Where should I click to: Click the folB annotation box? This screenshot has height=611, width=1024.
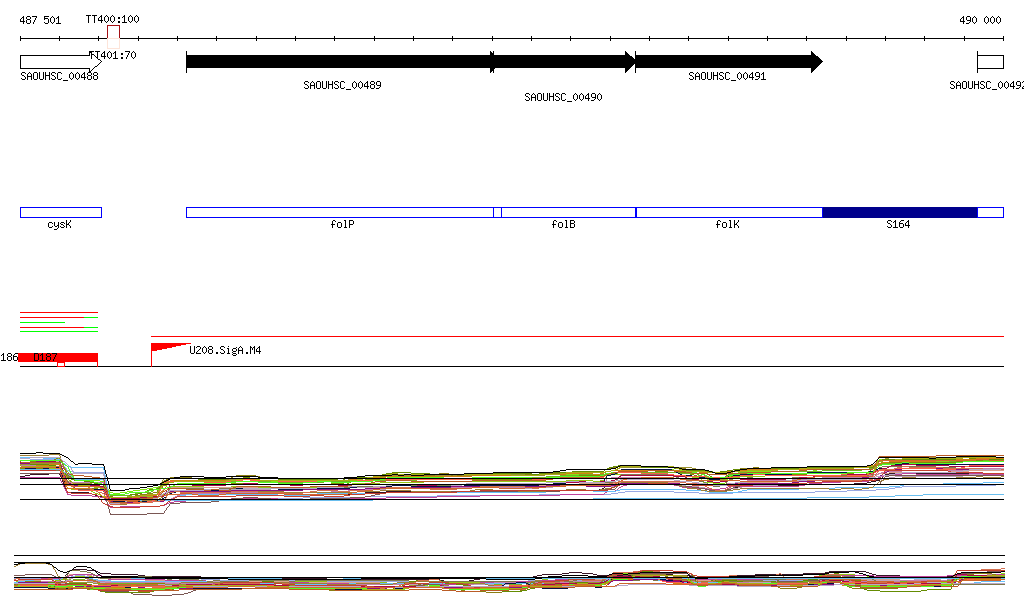tap(568, 212)
